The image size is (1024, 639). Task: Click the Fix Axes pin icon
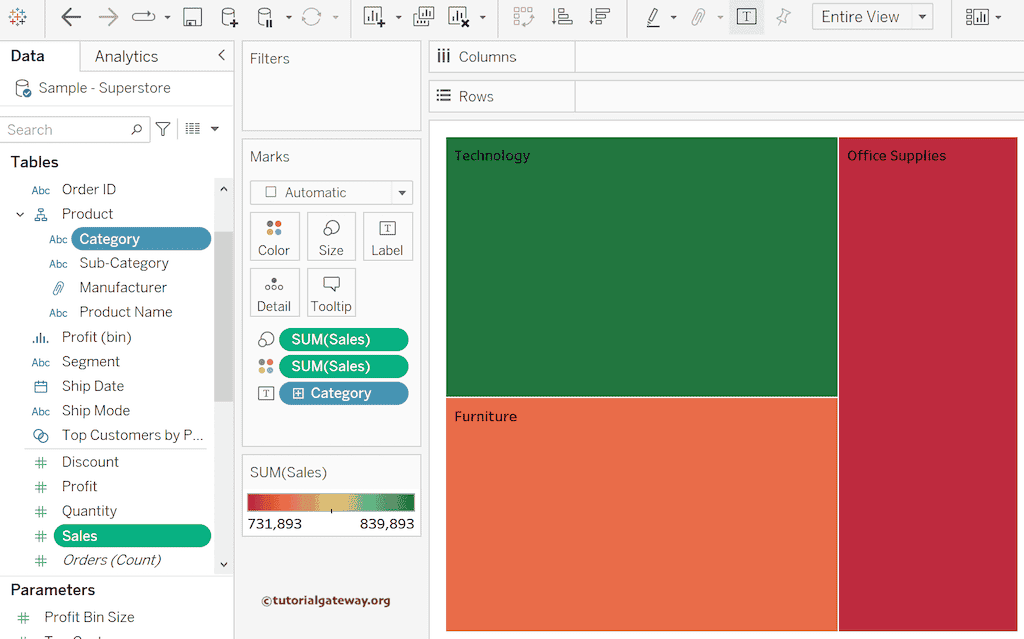[783, 17]
